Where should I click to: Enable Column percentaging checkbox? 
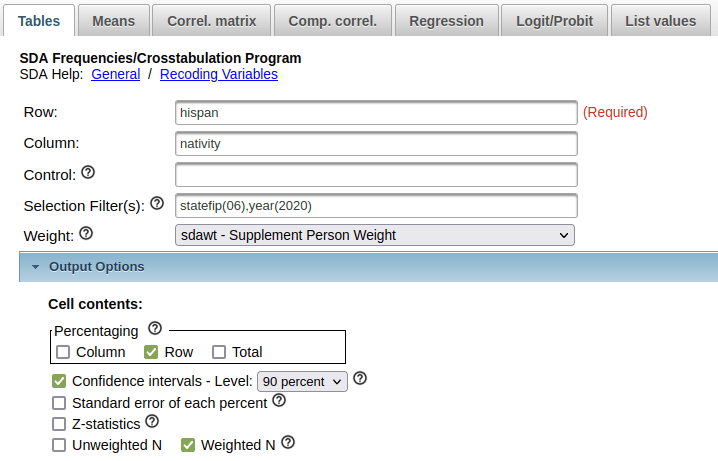[x=63, y=352]
